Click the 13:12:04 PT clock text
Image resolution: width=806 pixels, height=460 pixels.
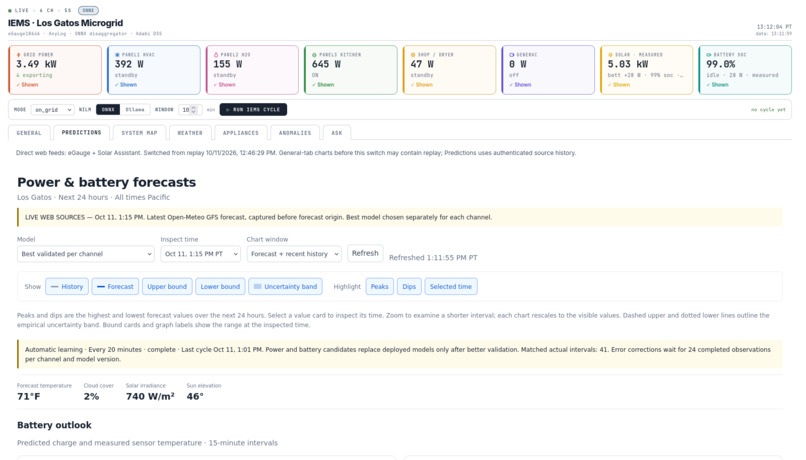[x=774, y=27]
